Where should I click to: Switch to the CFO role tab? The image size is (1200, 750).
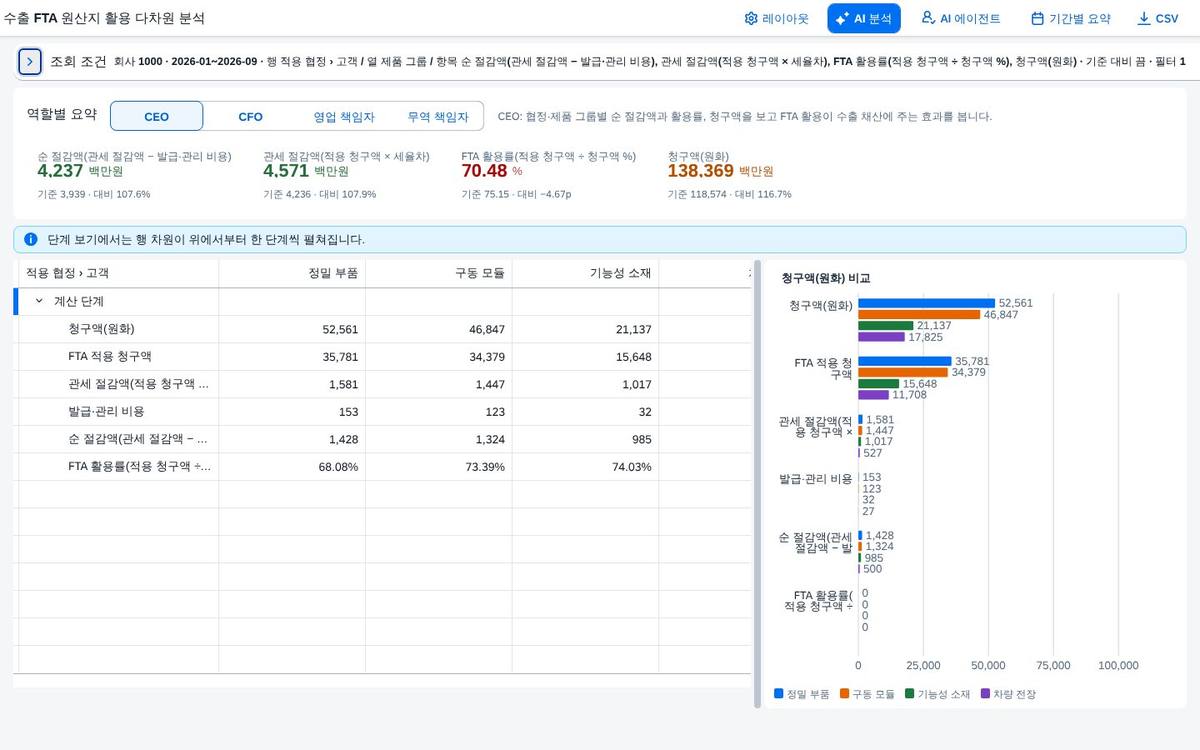point(250,116)
